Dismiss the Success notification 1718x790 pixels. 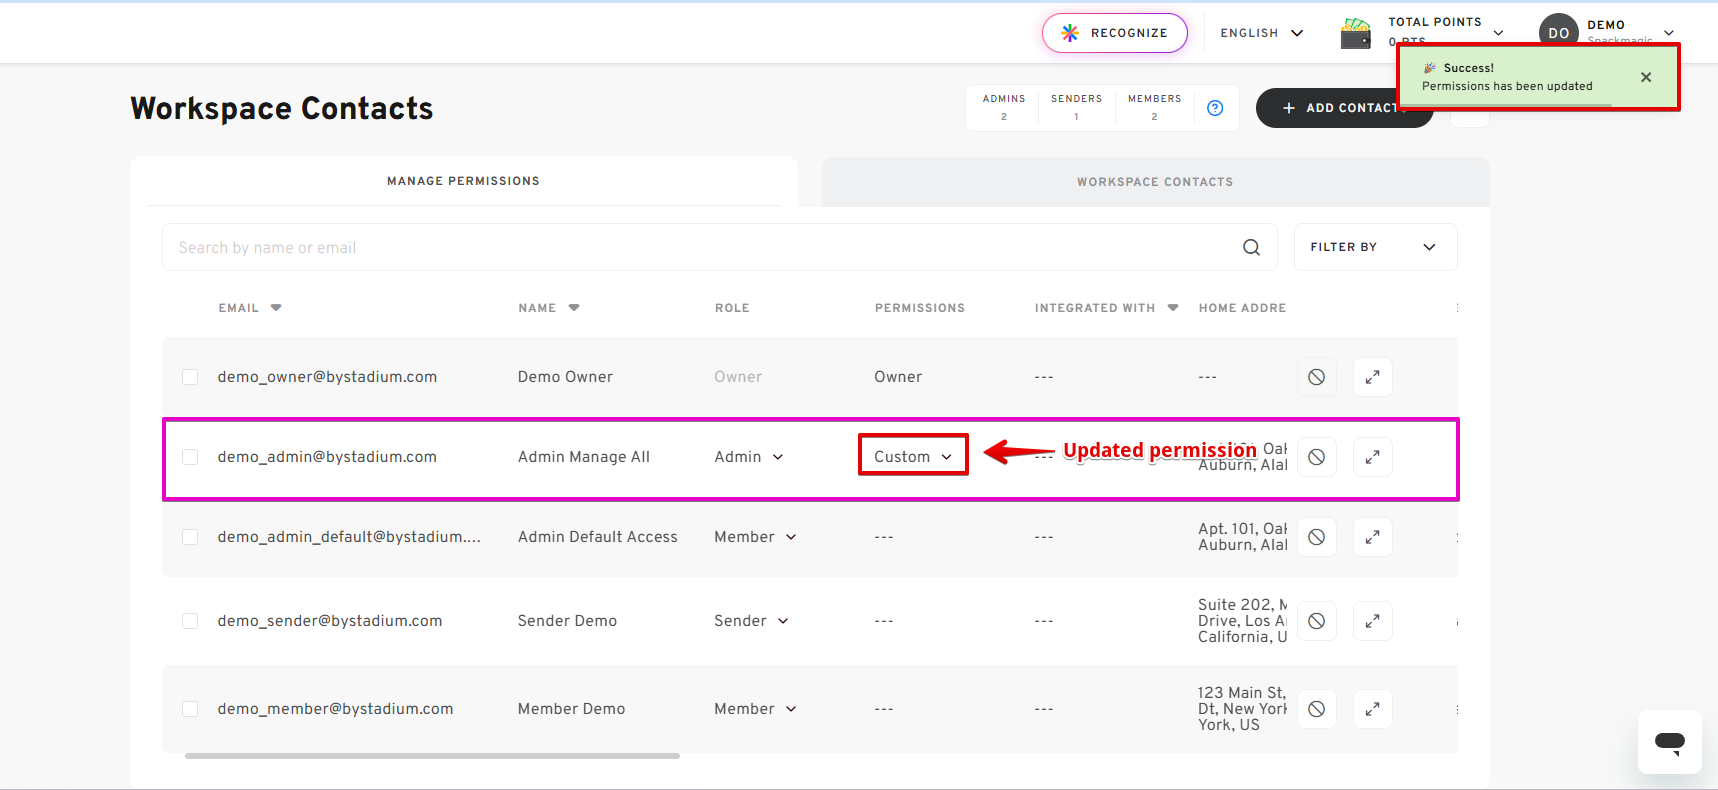tap(1645, 77)
